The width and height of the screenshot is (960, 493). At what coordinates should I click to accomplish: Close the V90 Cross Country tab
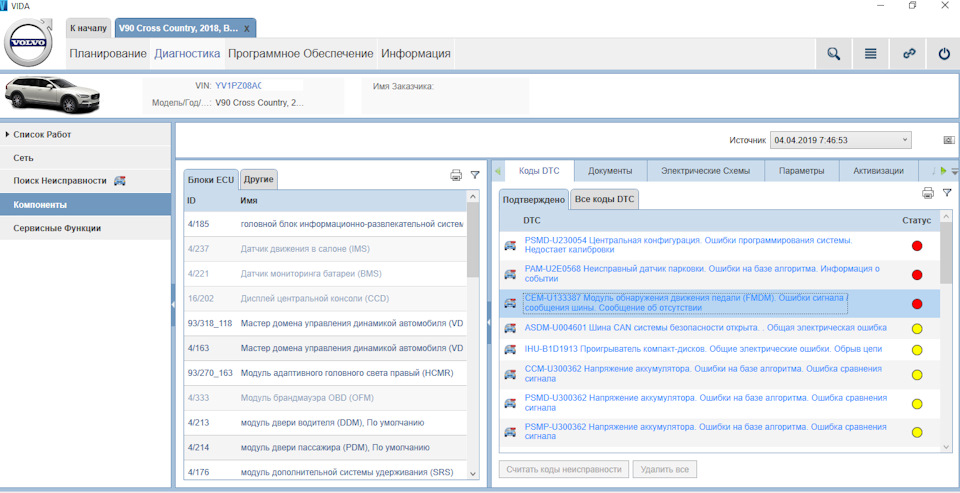point(246,29)
